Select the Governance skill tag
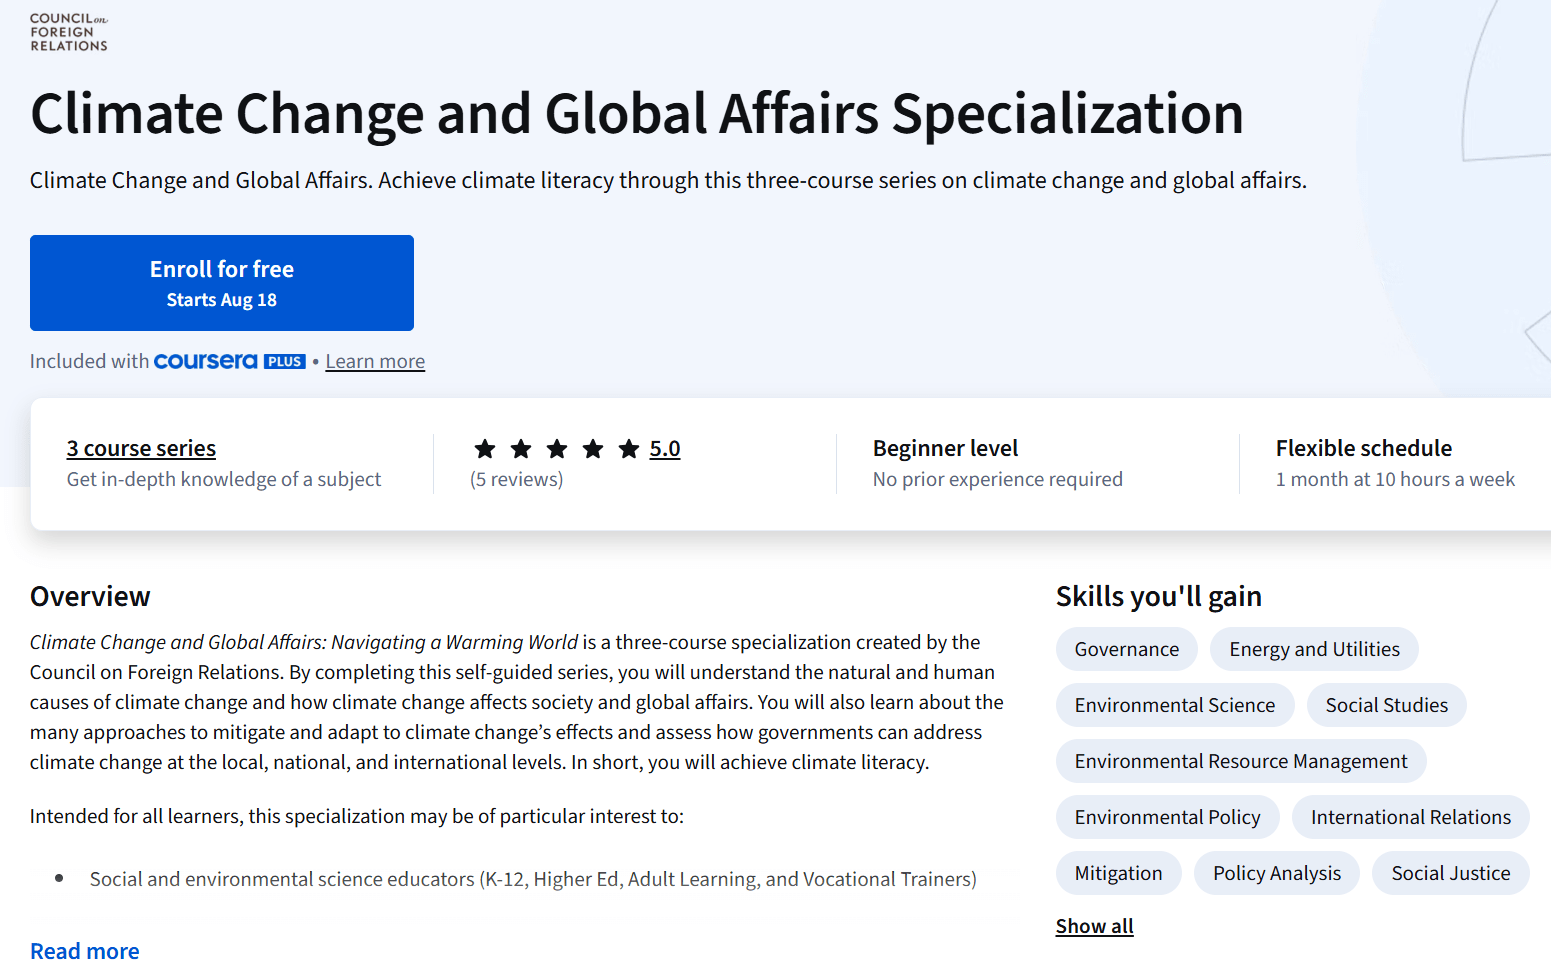The height and width of the screenshot is (972, 1551). pyautogui.click(x=1126, y=649)
